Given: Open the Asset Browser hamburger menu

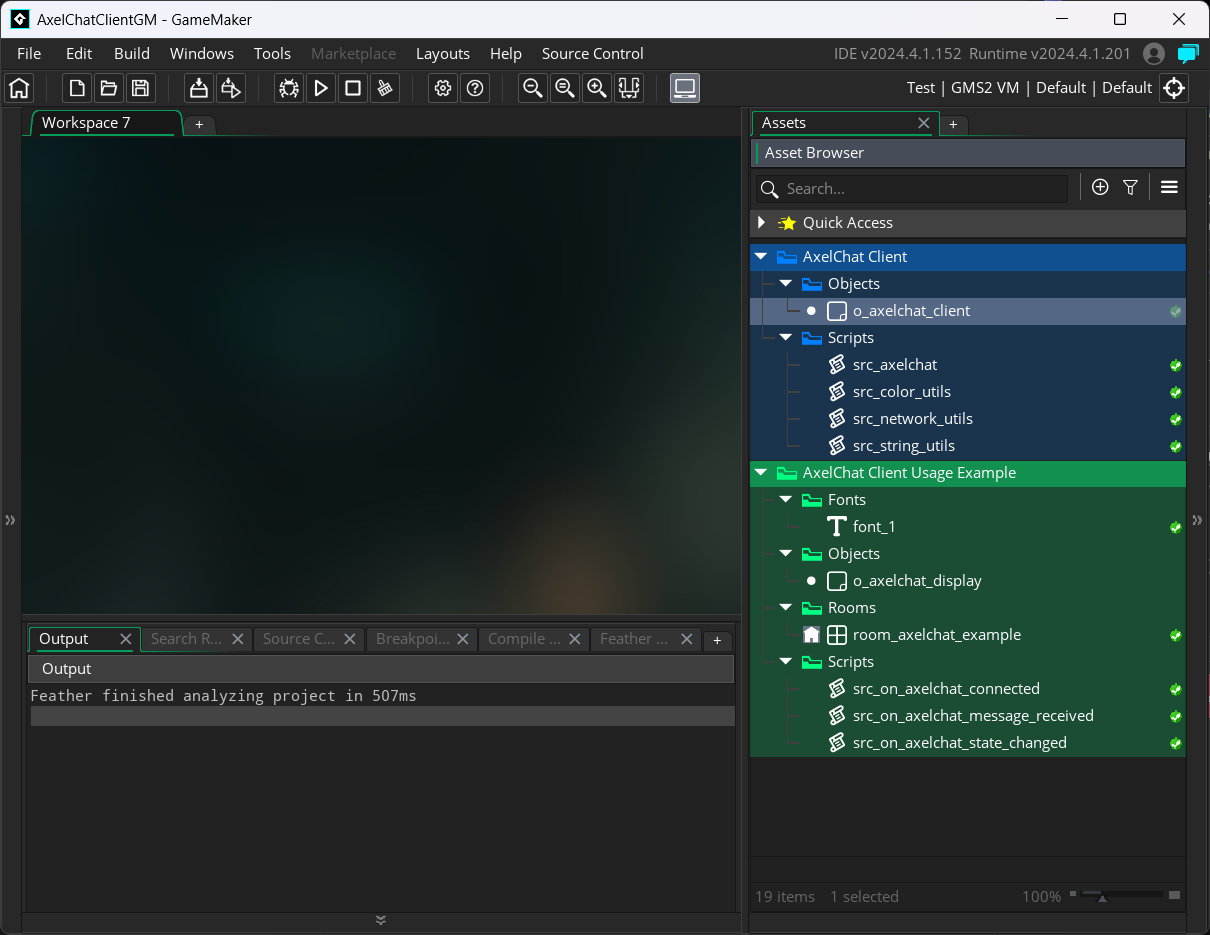Looking at the screenshot, I should click(x=1169, y=187).
